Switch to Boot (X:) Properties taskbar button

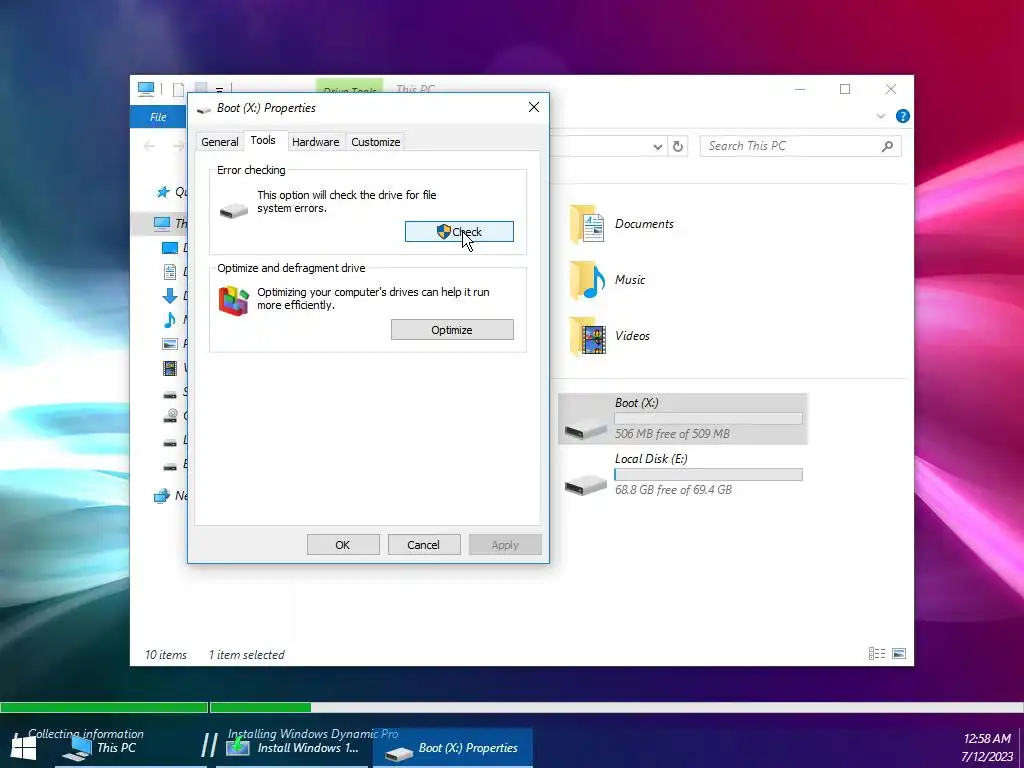pos(453,748)
